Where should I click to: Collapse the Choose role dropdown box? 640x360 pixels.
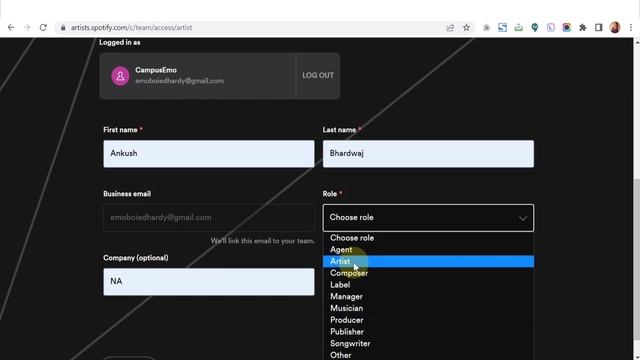click(x=428, y=218)
